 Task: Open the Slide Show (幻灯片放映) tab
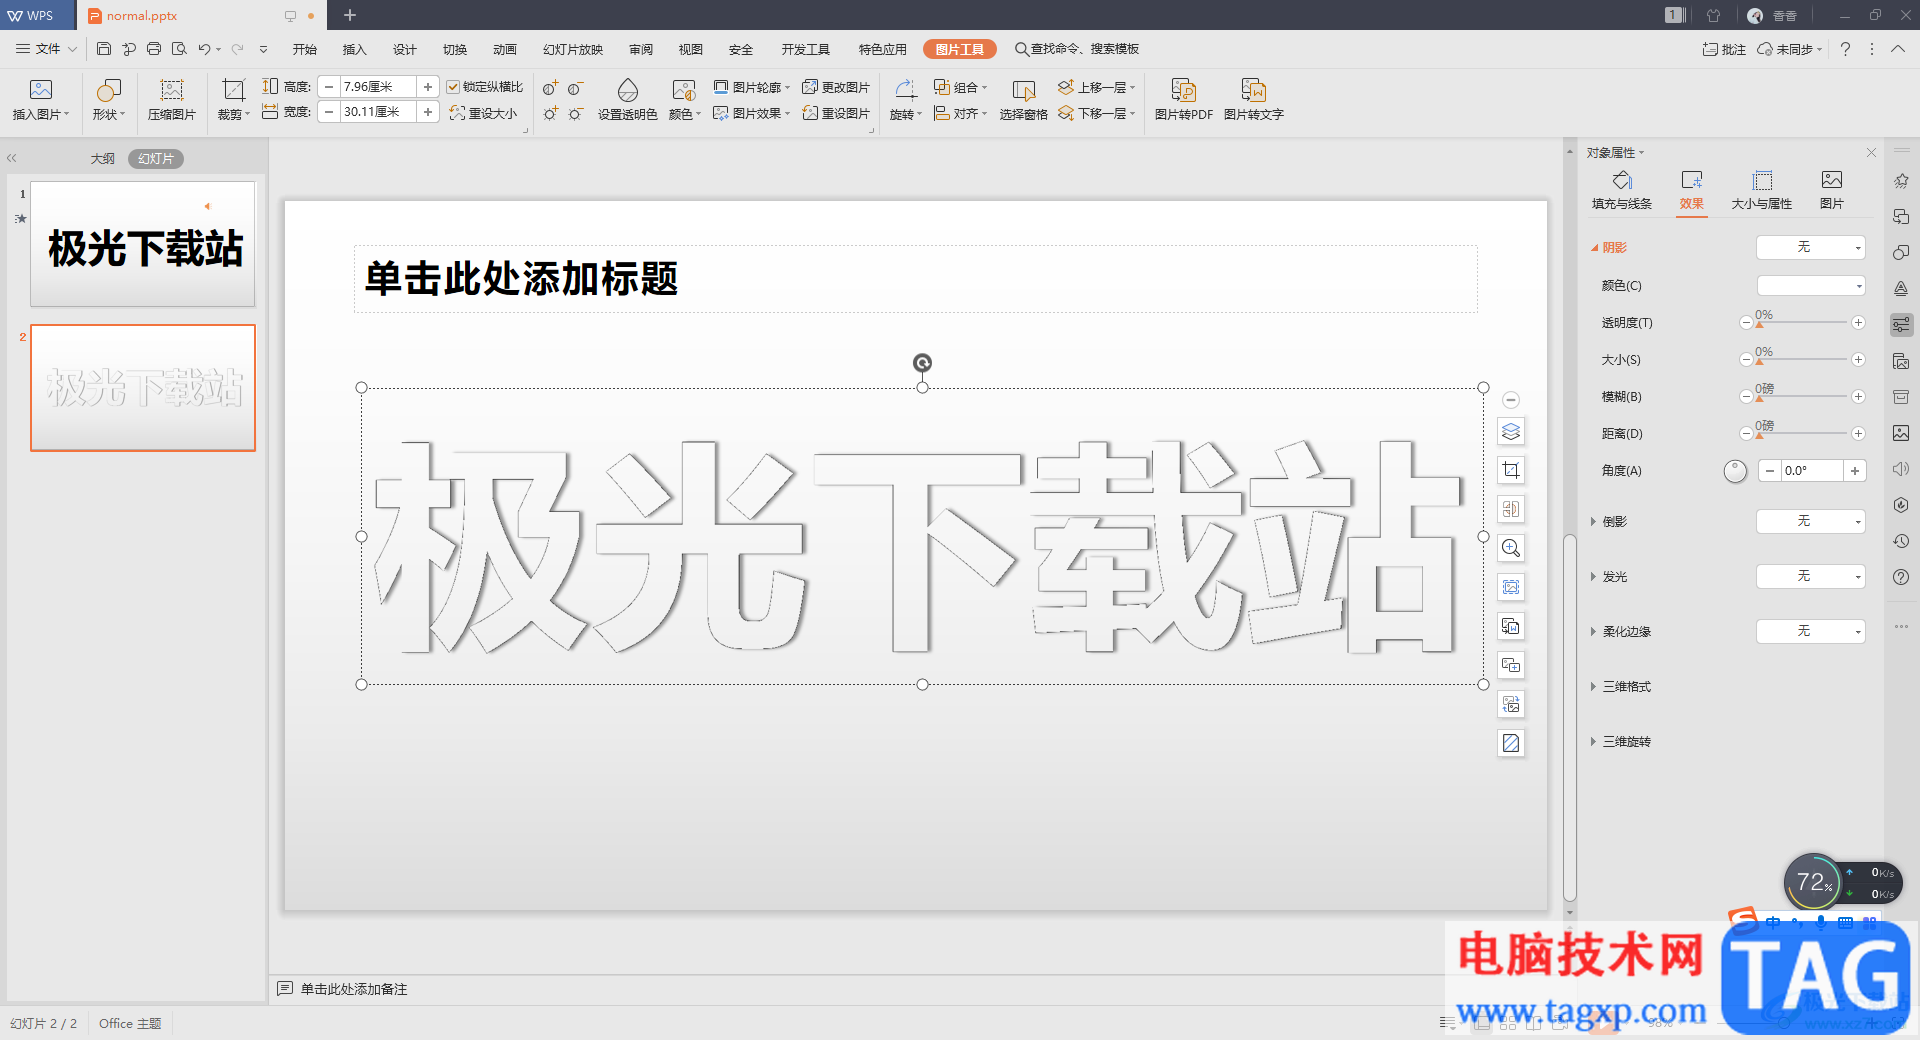pyautogui.click(x=573, y=49)
